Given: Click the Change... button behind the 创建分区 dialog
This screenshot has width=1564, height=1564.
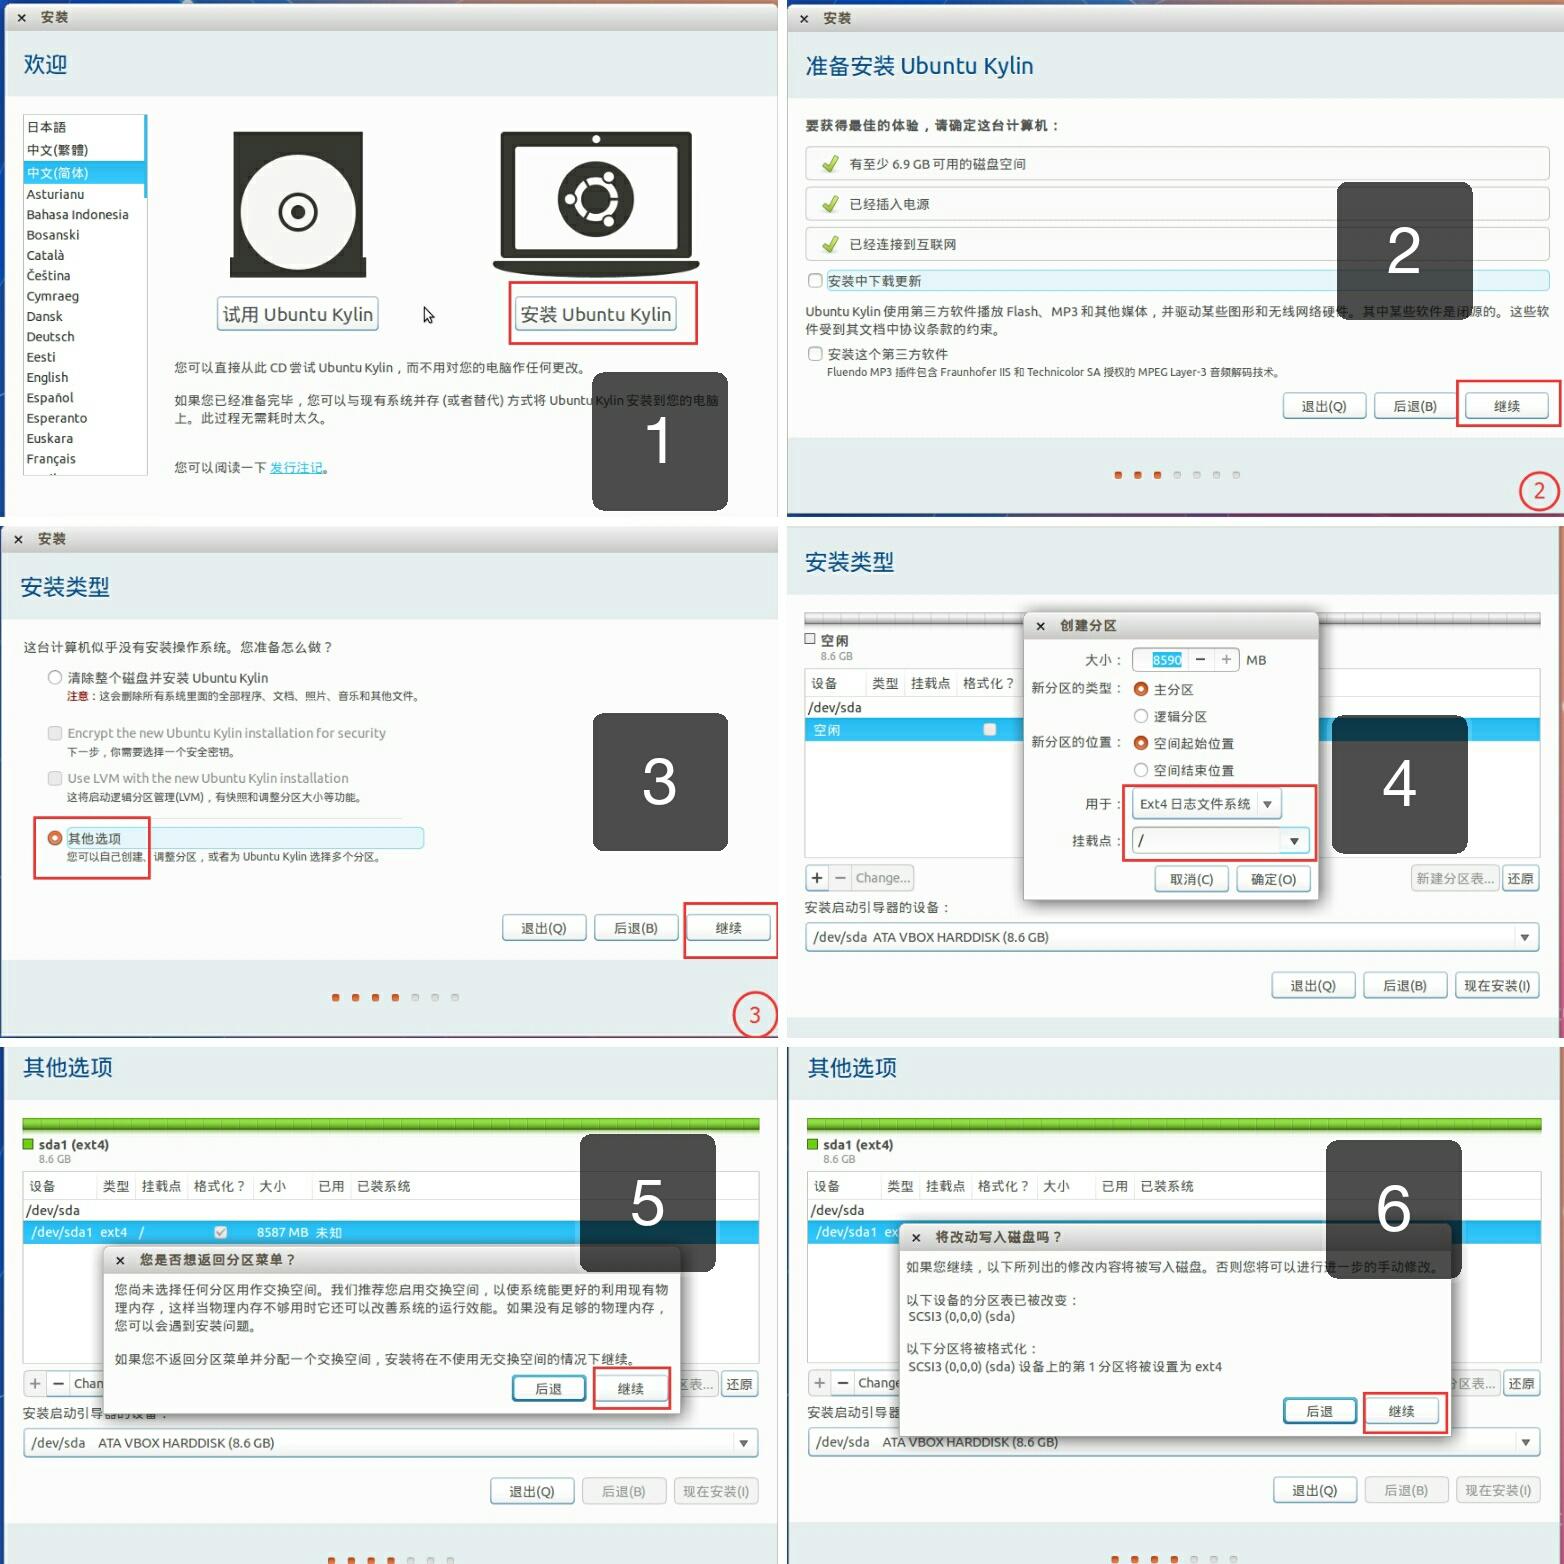Looking at the screenshot, I should pos(883,878).
